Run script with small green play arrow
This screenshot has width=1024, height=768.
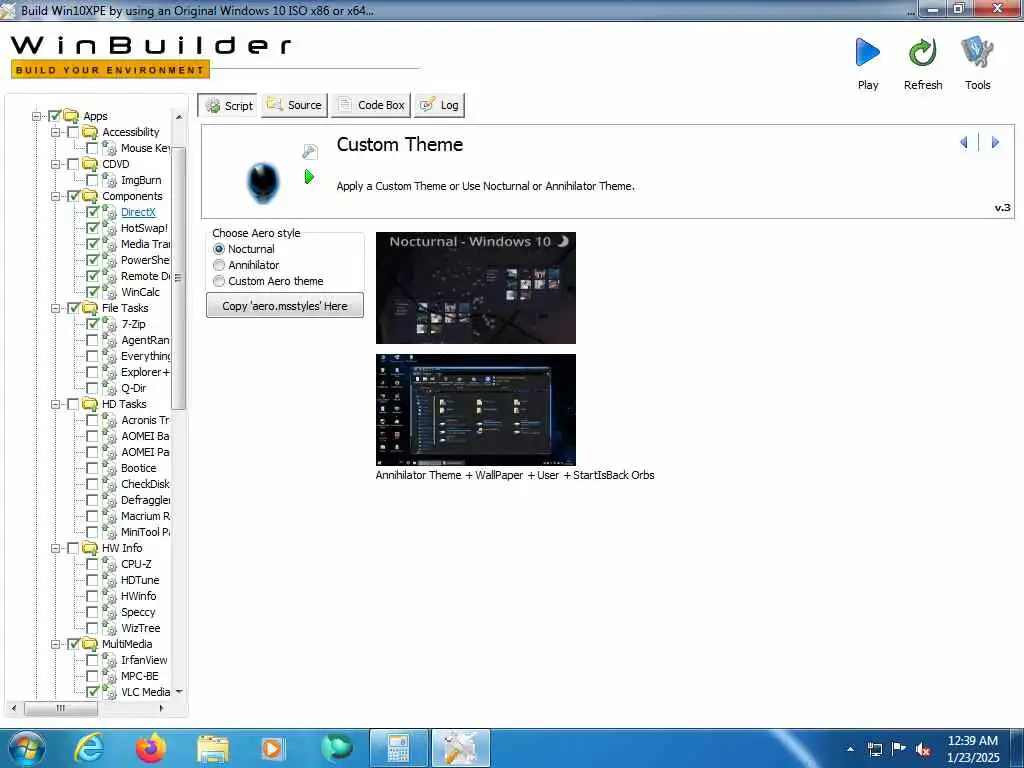pos(309,176)
